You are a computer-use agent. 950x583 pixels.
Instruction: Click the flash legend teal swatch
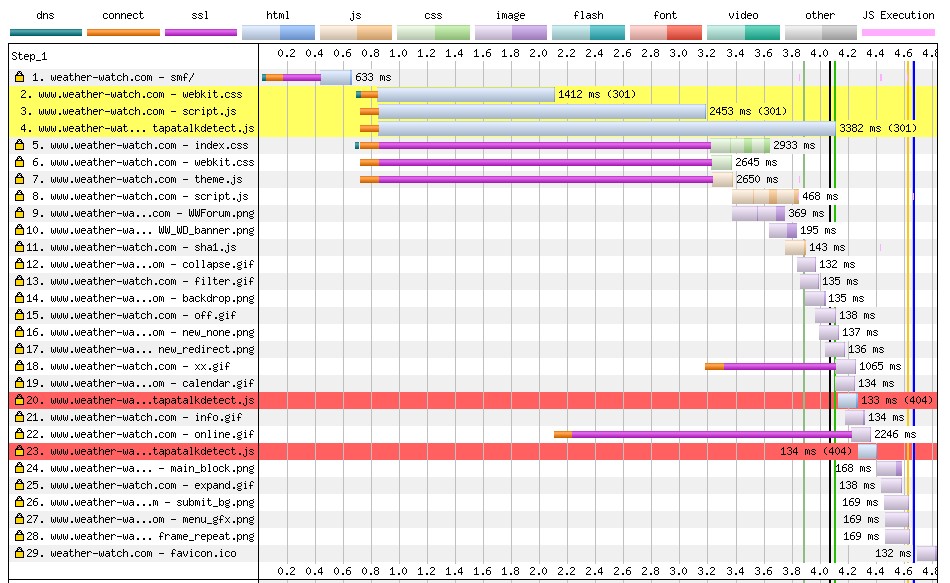click(588, 33)
